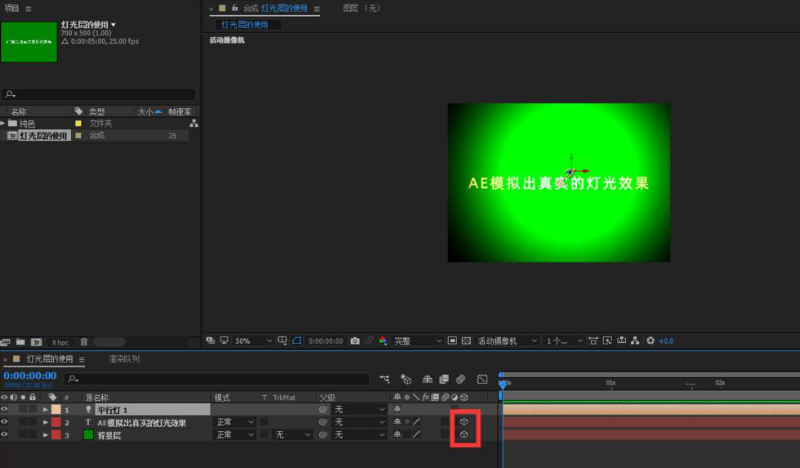
Task: Toggle transparency grid icon
Action: coord(466,340)
